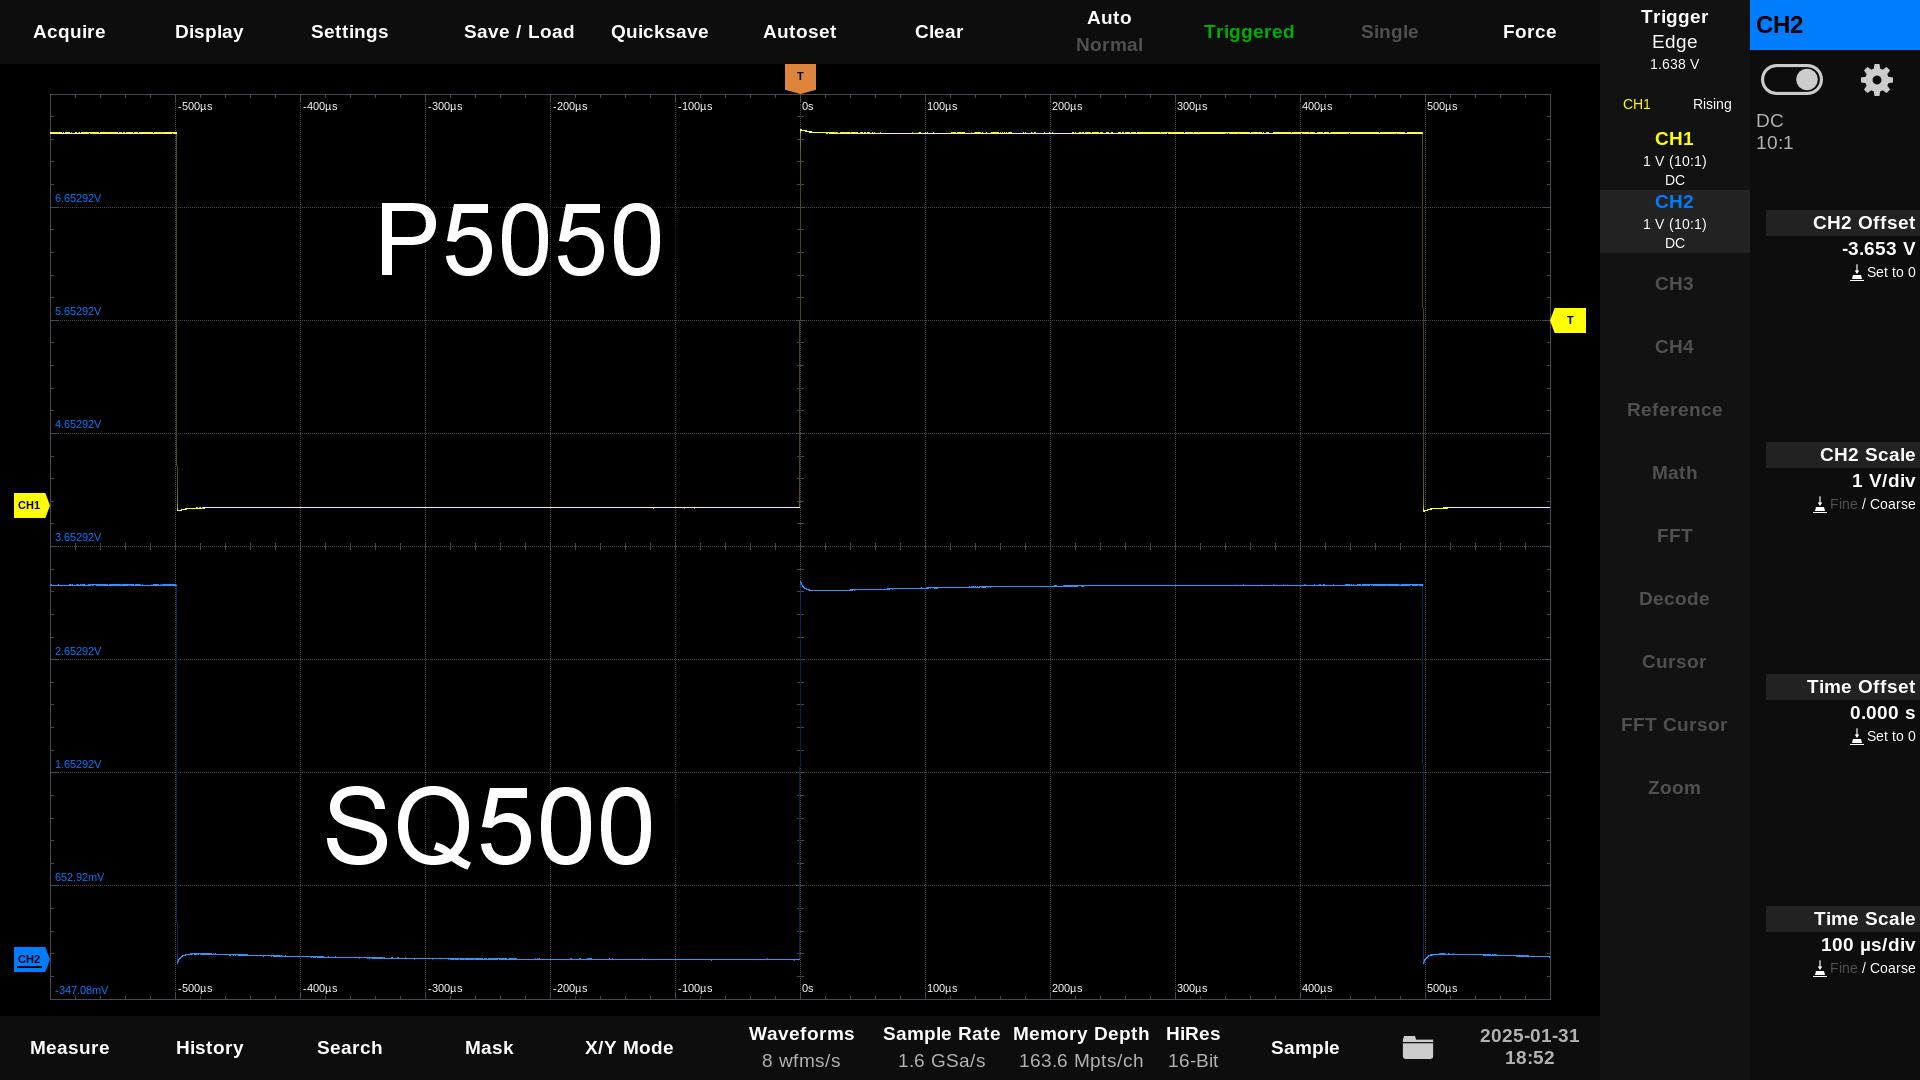Change Rising trigger slope
This screenshot has height=1080, width=1920.
pos(1711,104)
